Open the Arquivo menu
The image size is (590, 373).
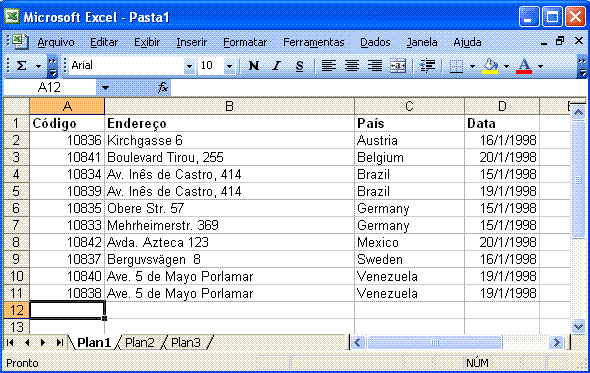point(56,42)
